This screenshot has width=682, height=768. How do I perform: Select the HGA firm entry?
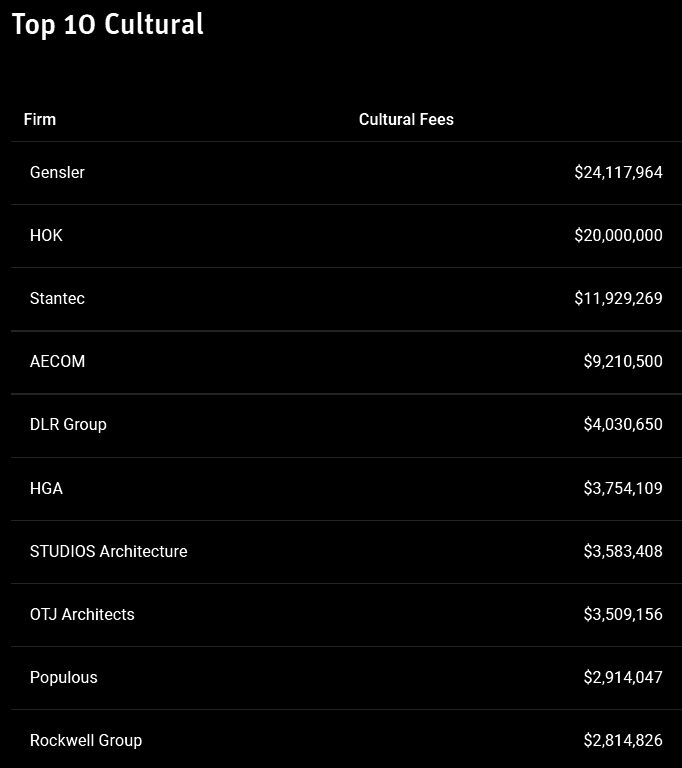pyautogui.click(x=46, y=488)
